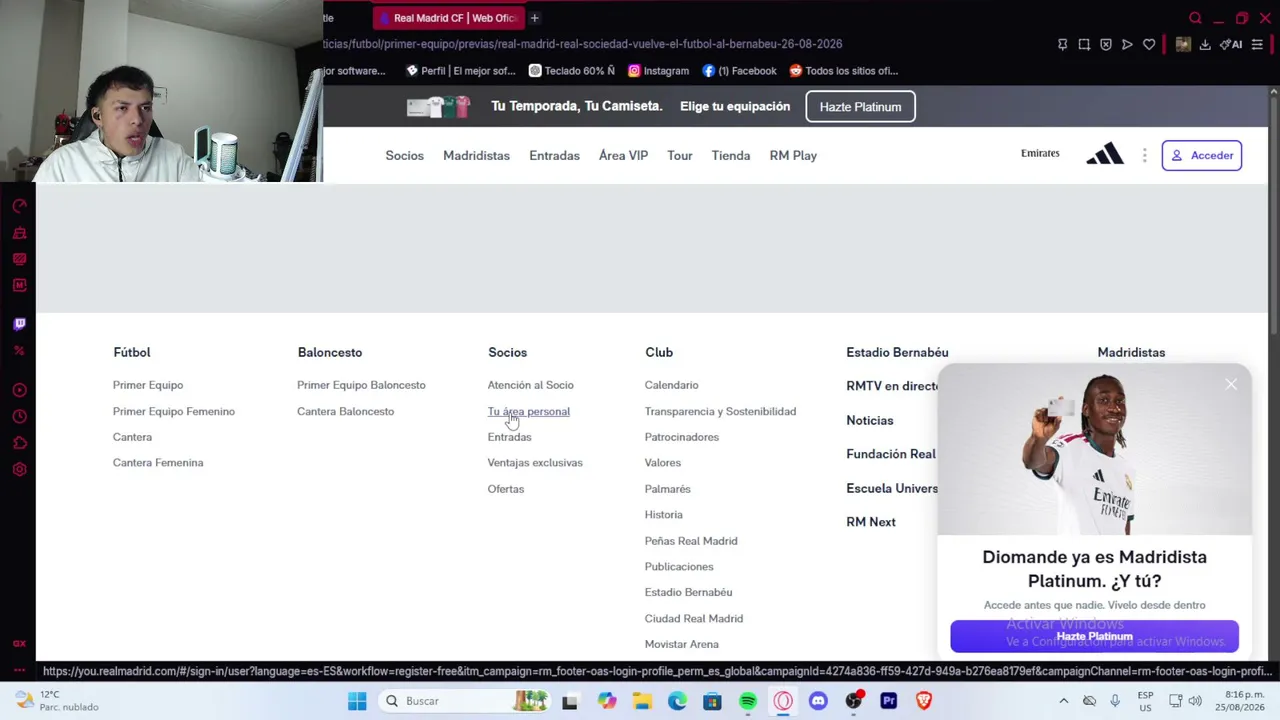Screen dimensions: 1280x720
Task: Switch to the Real Madrid CF browser tab
Action: coord(447,18)
